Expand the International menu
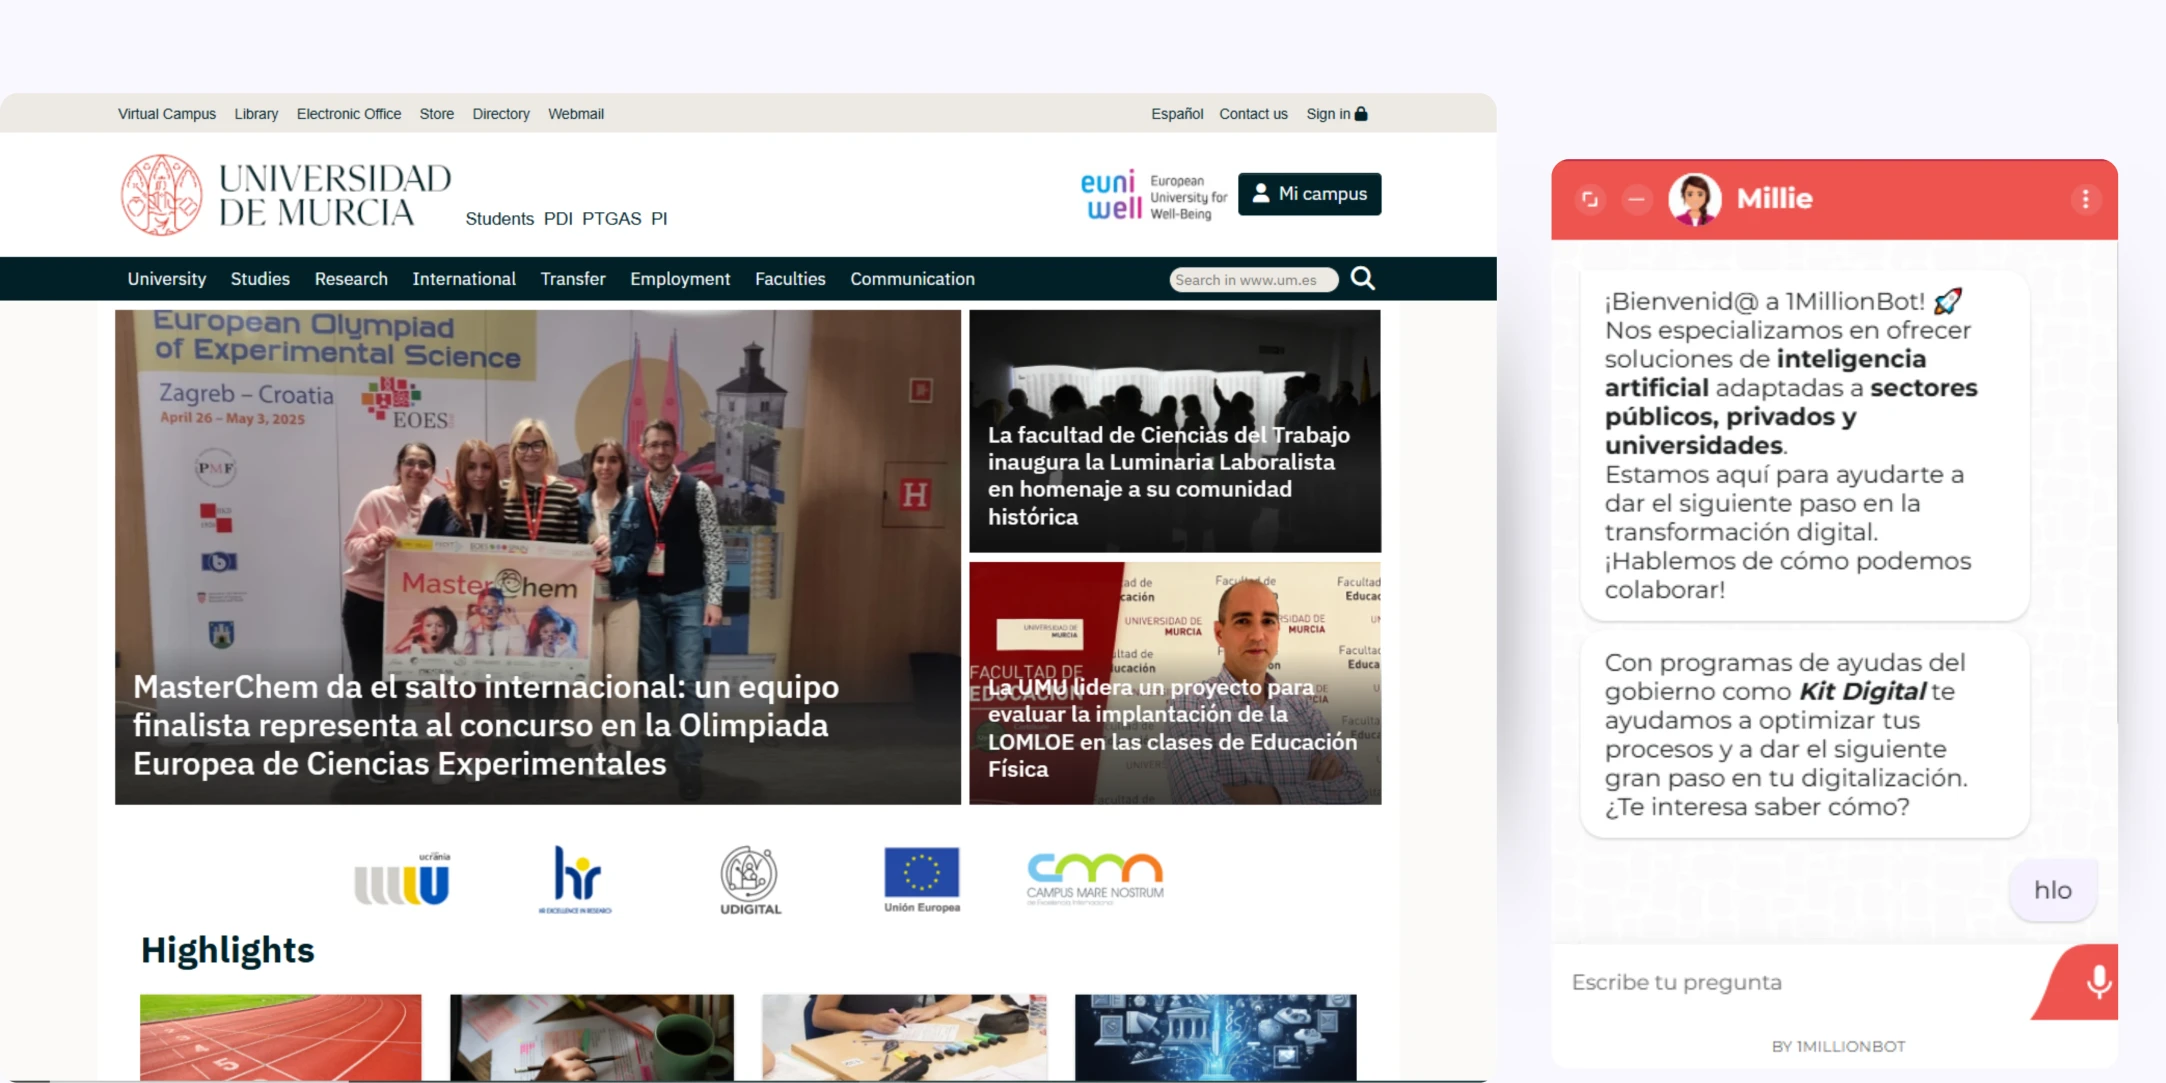Viewport: 2166px width, 1083px height. click(x=464, y=279)
